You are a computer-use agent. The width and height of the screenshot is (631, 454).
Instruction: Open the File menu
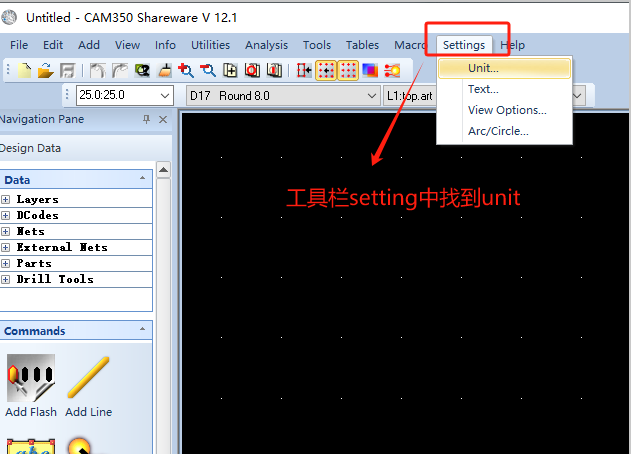pyautogui.click(x=19, y=45)
